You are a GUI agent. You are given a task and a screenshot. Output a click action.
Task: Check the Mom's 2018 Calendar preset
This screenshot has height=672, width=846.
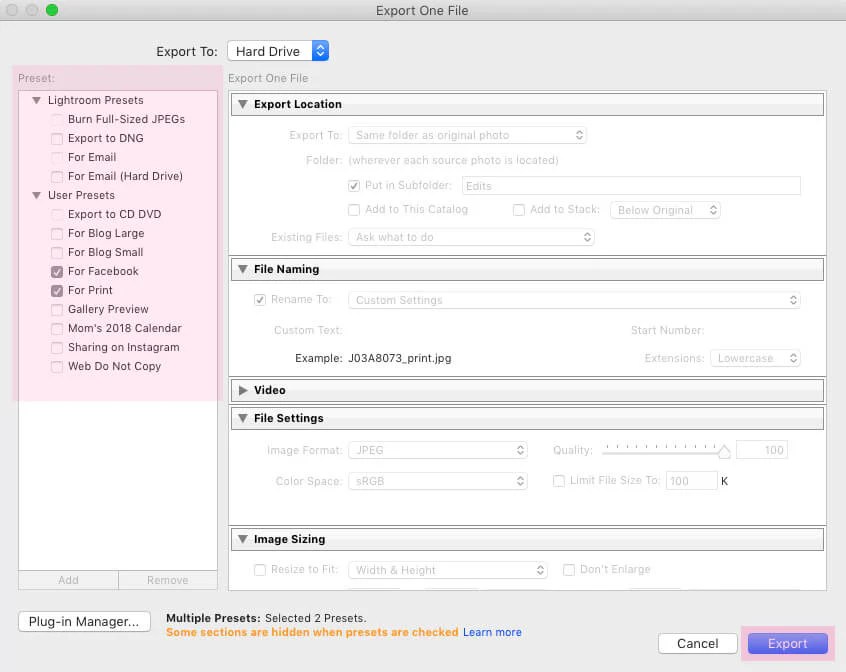[x=57, y=328]
